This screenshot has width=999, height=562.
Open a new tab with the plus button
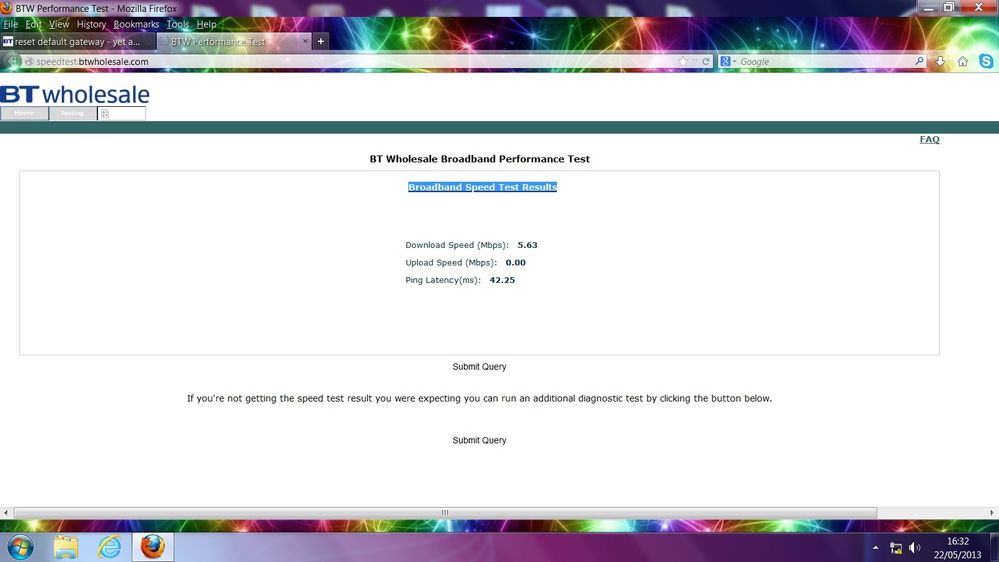[320, 41]
